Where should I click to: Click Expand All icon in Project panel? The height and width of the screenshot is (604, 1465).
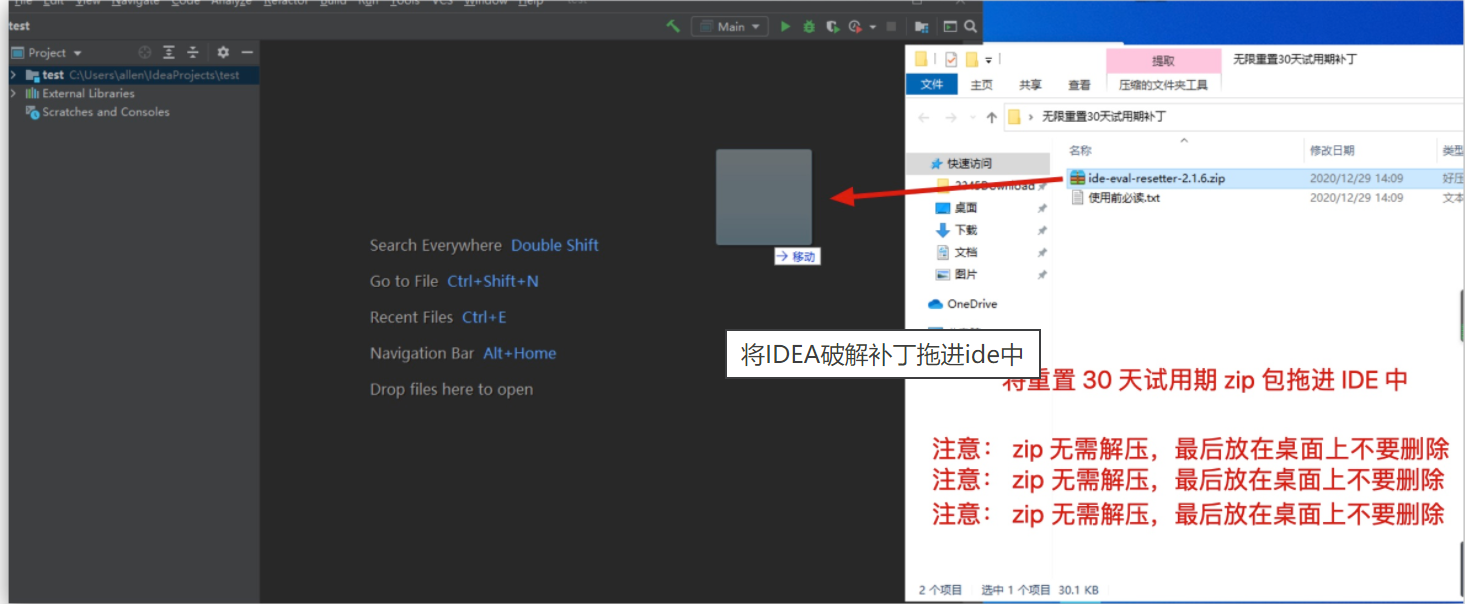[x=169, y=52]
